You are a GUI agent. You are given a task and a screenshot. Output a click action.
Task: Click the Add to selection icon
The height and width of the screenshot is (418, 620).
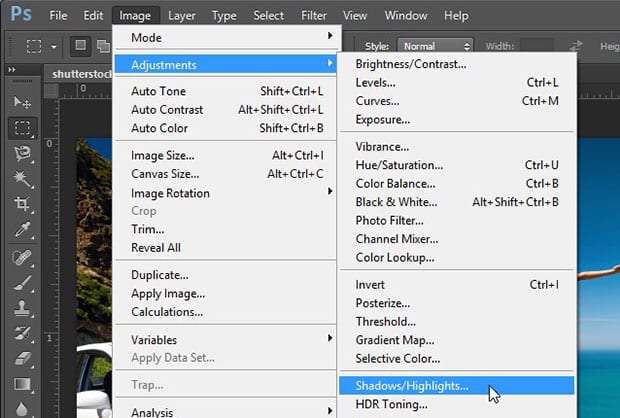(104, 46)
